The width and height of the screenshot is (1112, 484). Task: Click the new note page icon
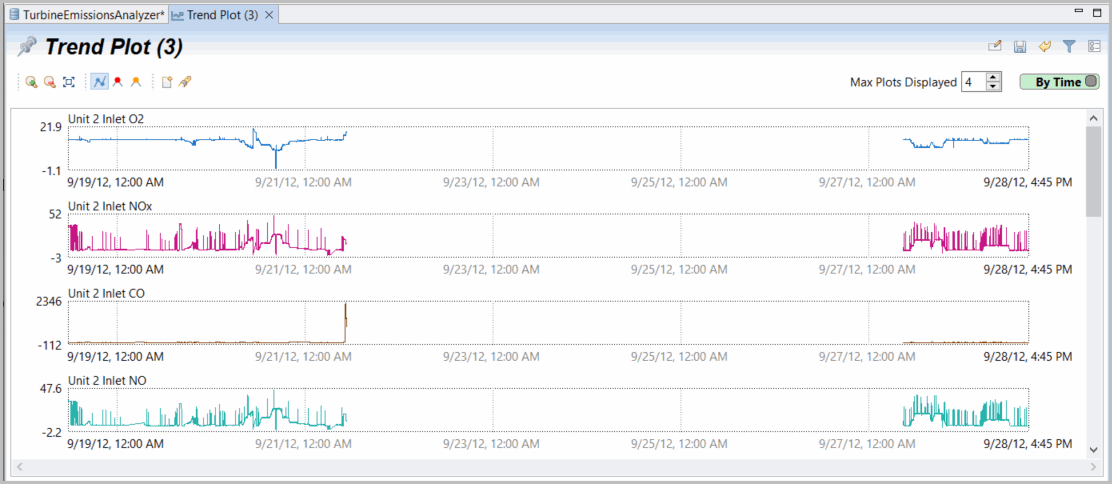(x=167, y=82)
